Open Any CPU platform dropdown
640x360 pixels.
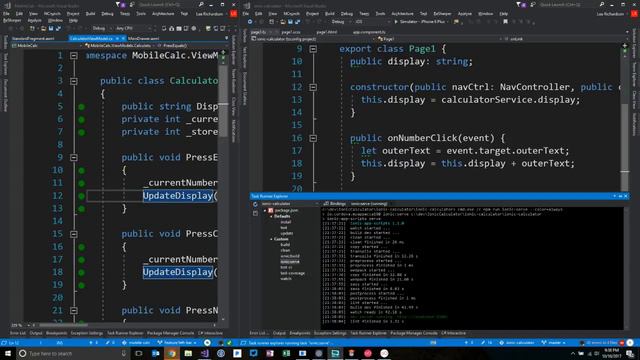point(134,29)
